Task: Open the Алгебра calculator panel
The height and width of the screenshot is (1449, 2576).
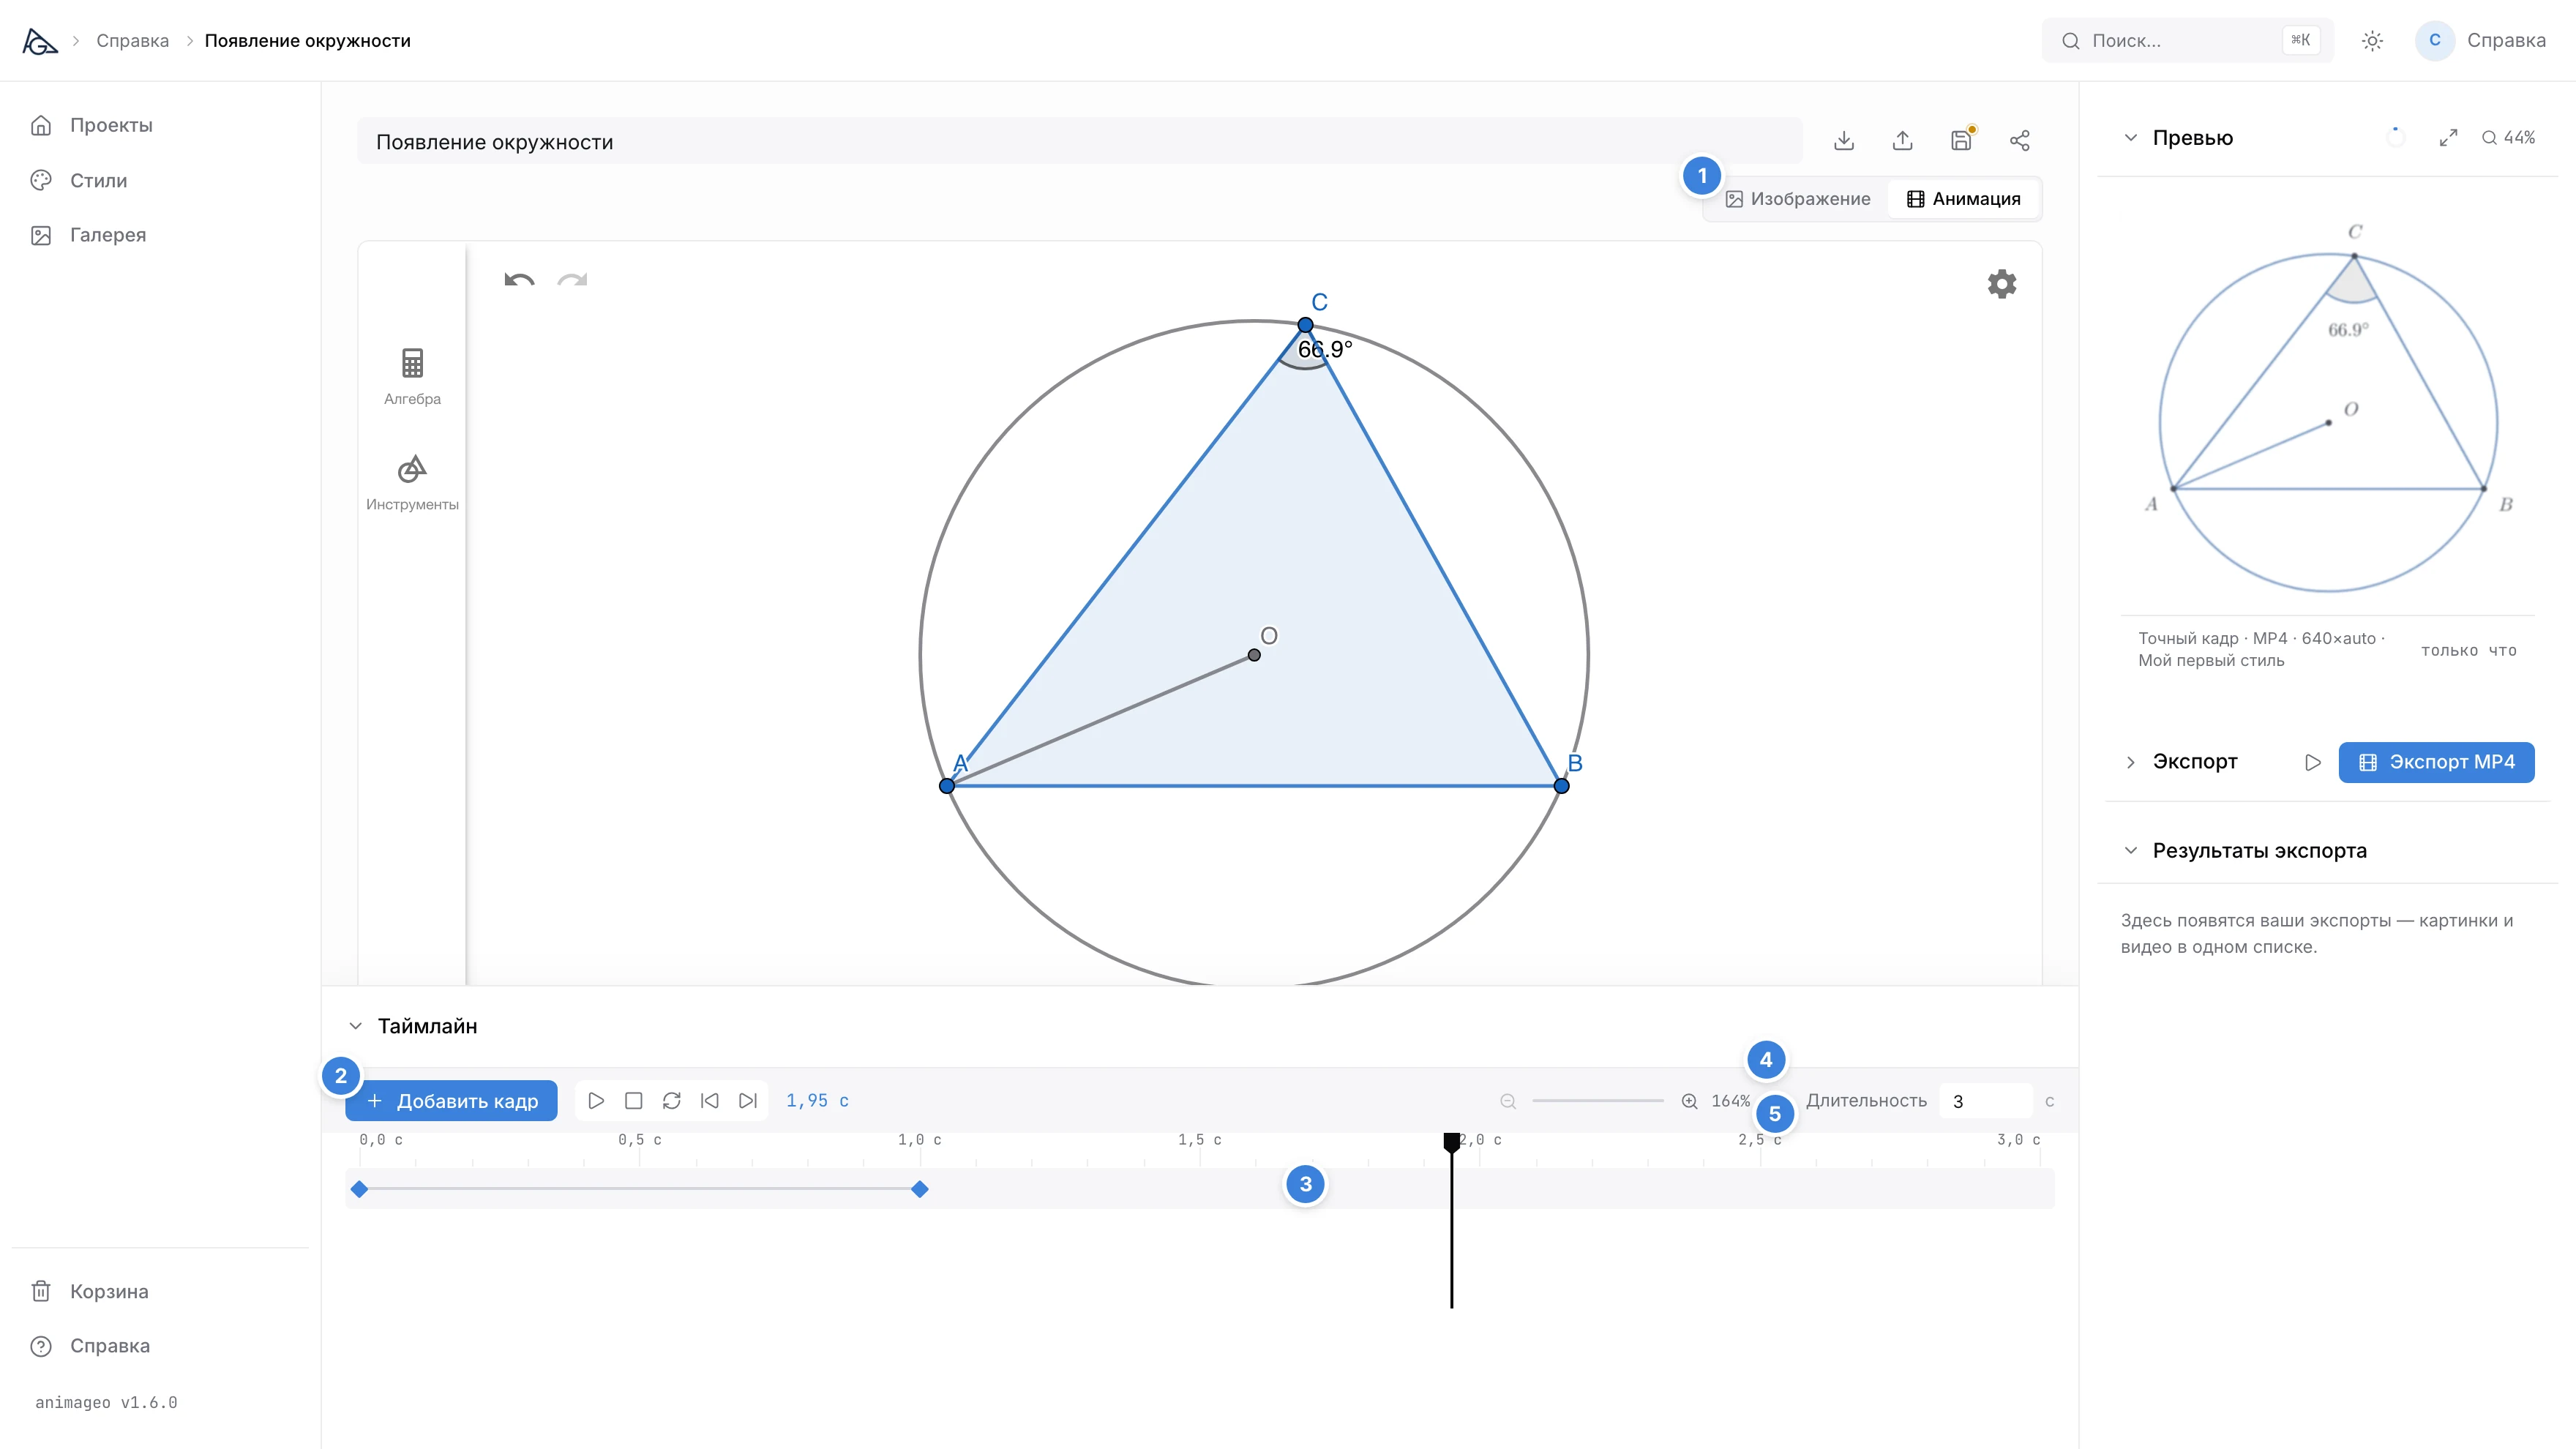Action: (x=412, y=377)
